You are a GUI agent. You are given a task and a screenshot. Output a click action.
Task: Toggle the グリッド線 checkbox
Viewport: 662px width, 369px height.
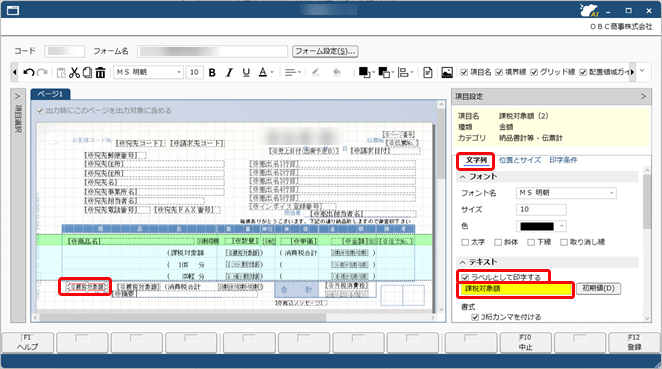[x=534, y=73]
